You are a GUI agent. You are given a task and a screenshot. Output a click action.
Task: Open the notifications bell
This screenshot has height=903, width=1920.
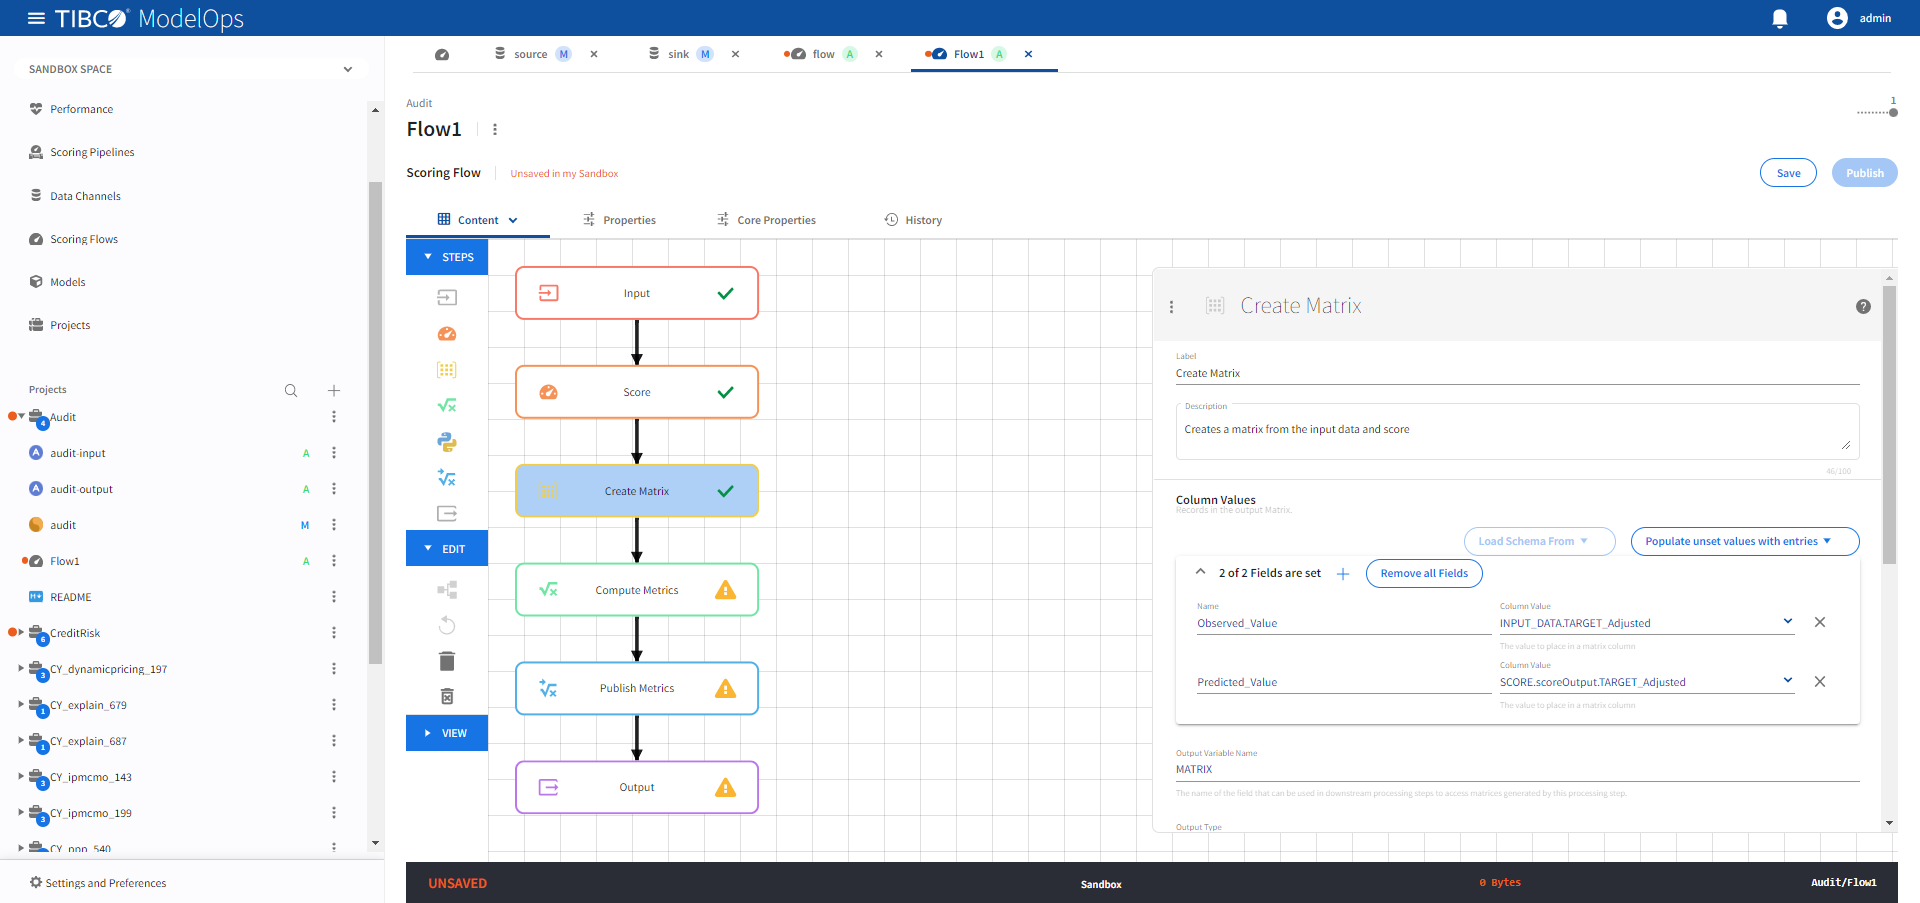point(1780,19)
